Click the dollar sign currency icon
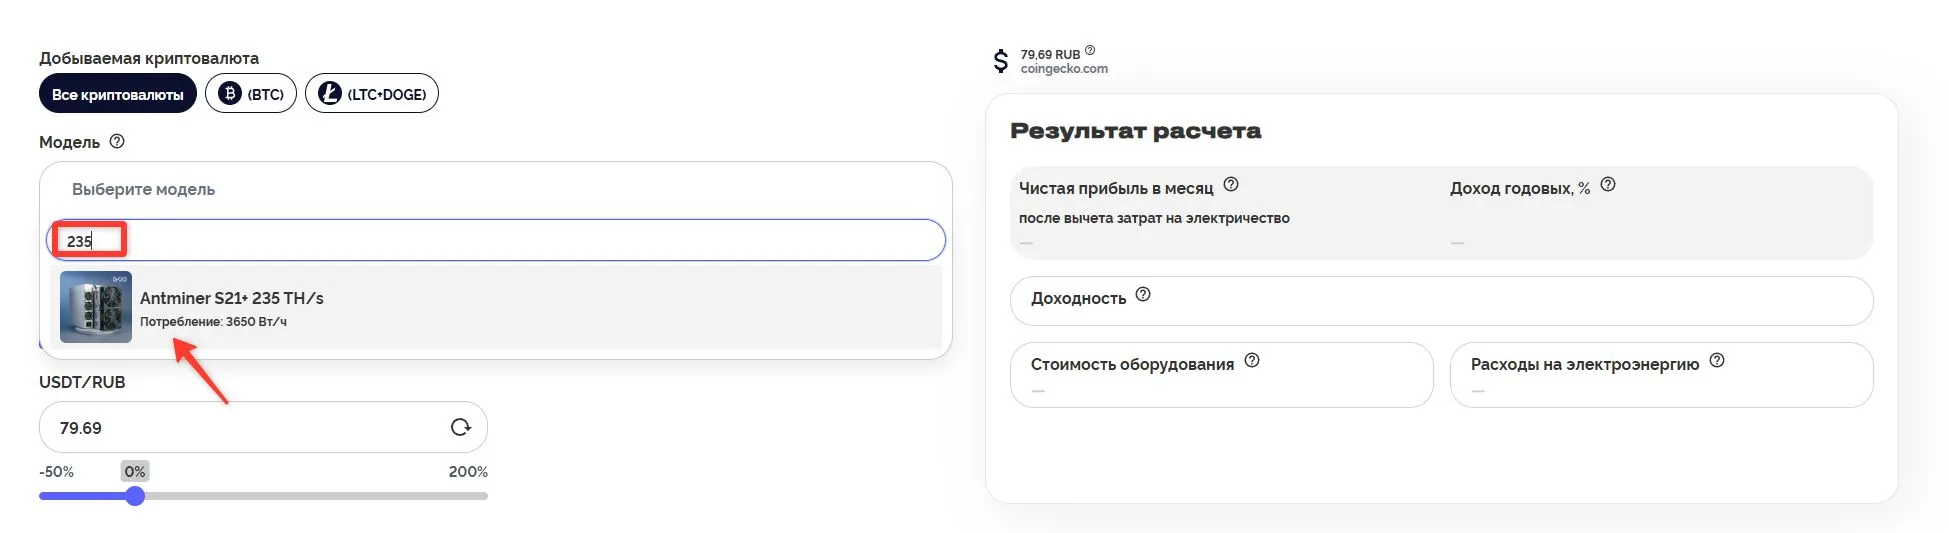 point(1000,61)
